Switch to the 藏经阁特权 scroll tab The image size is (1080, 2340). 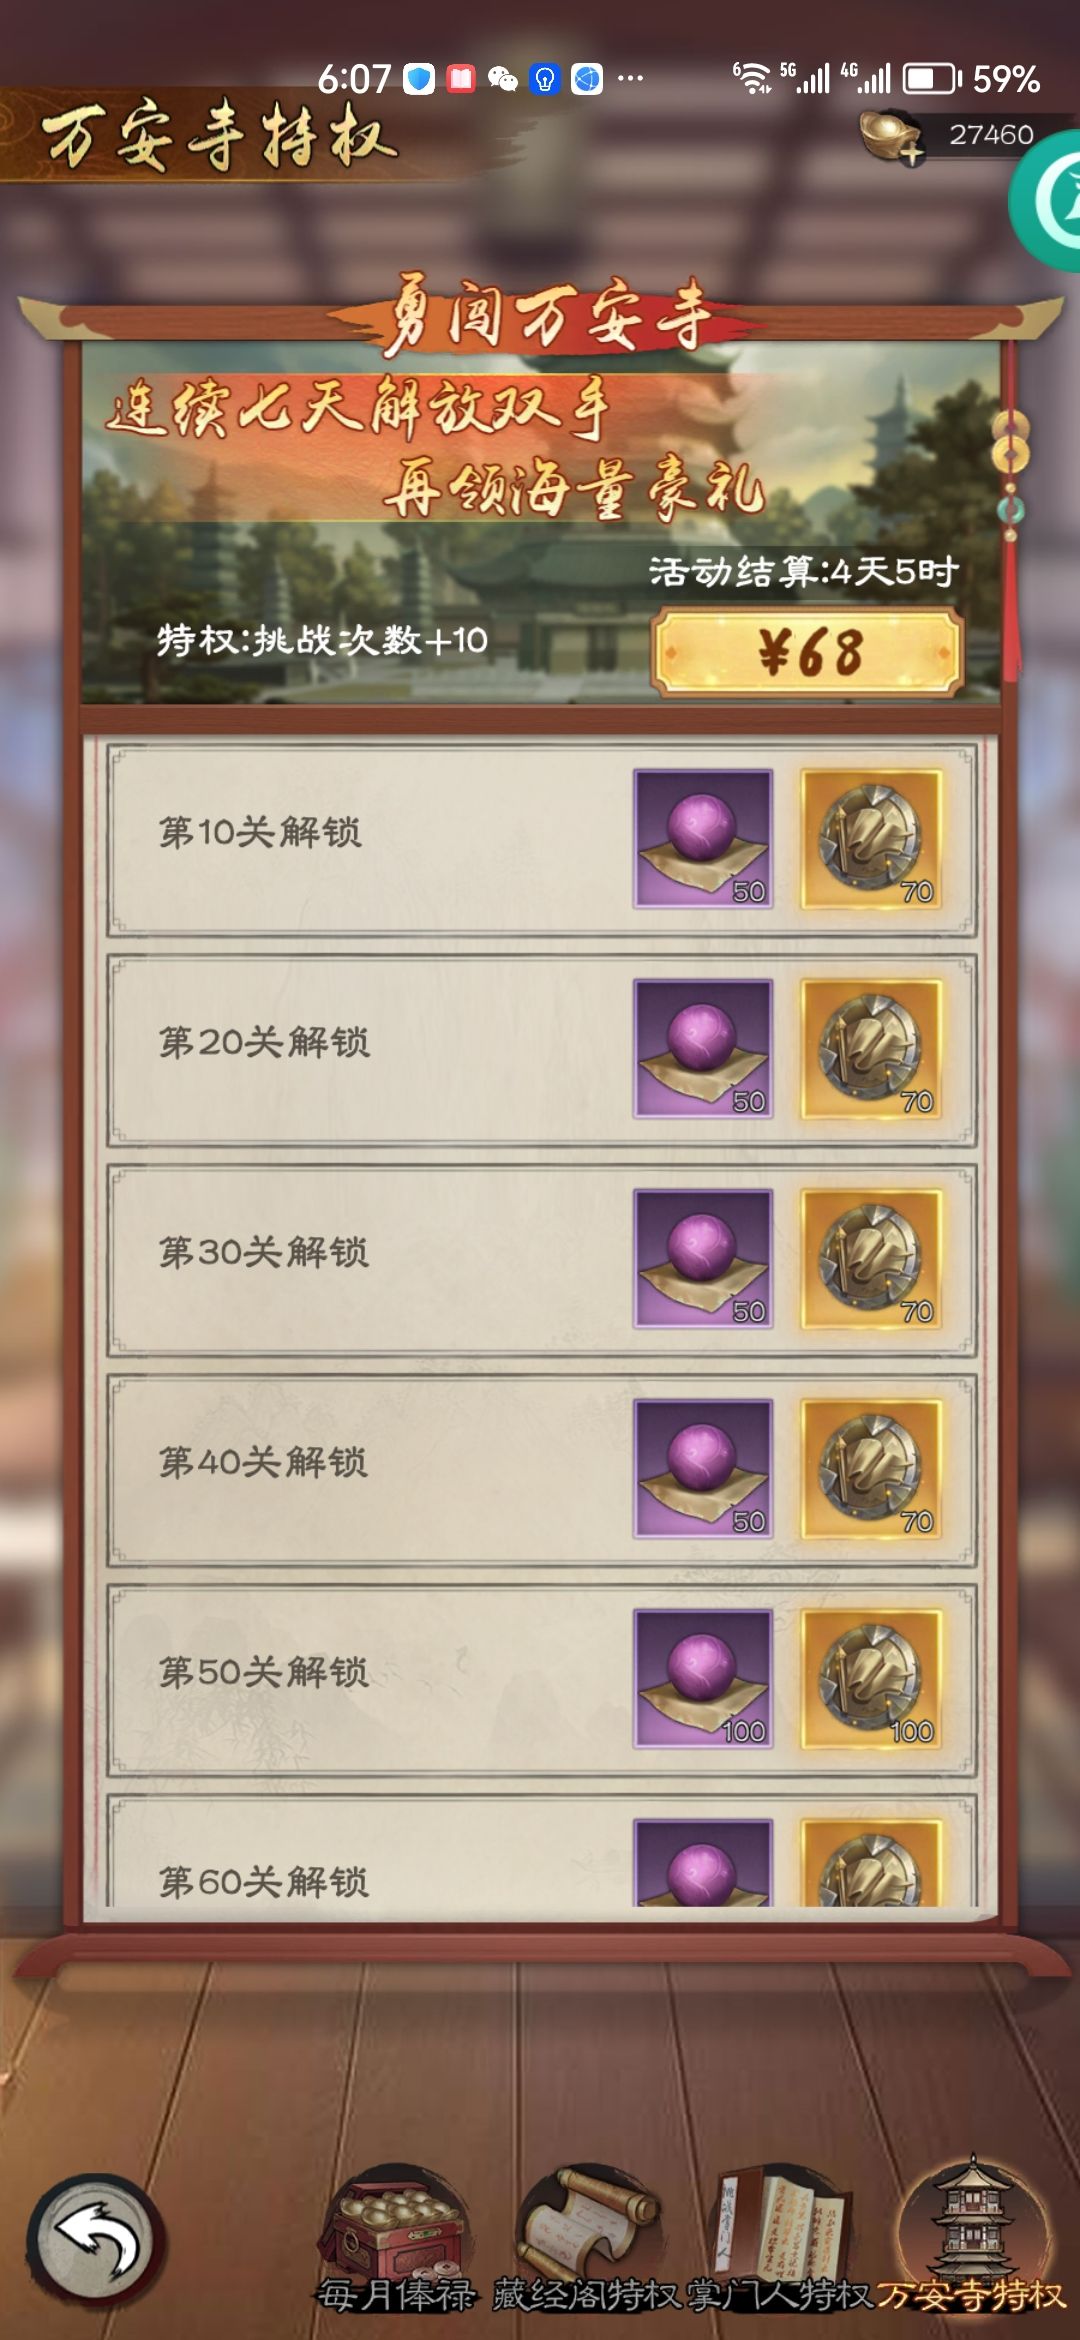click(587, 2240)
